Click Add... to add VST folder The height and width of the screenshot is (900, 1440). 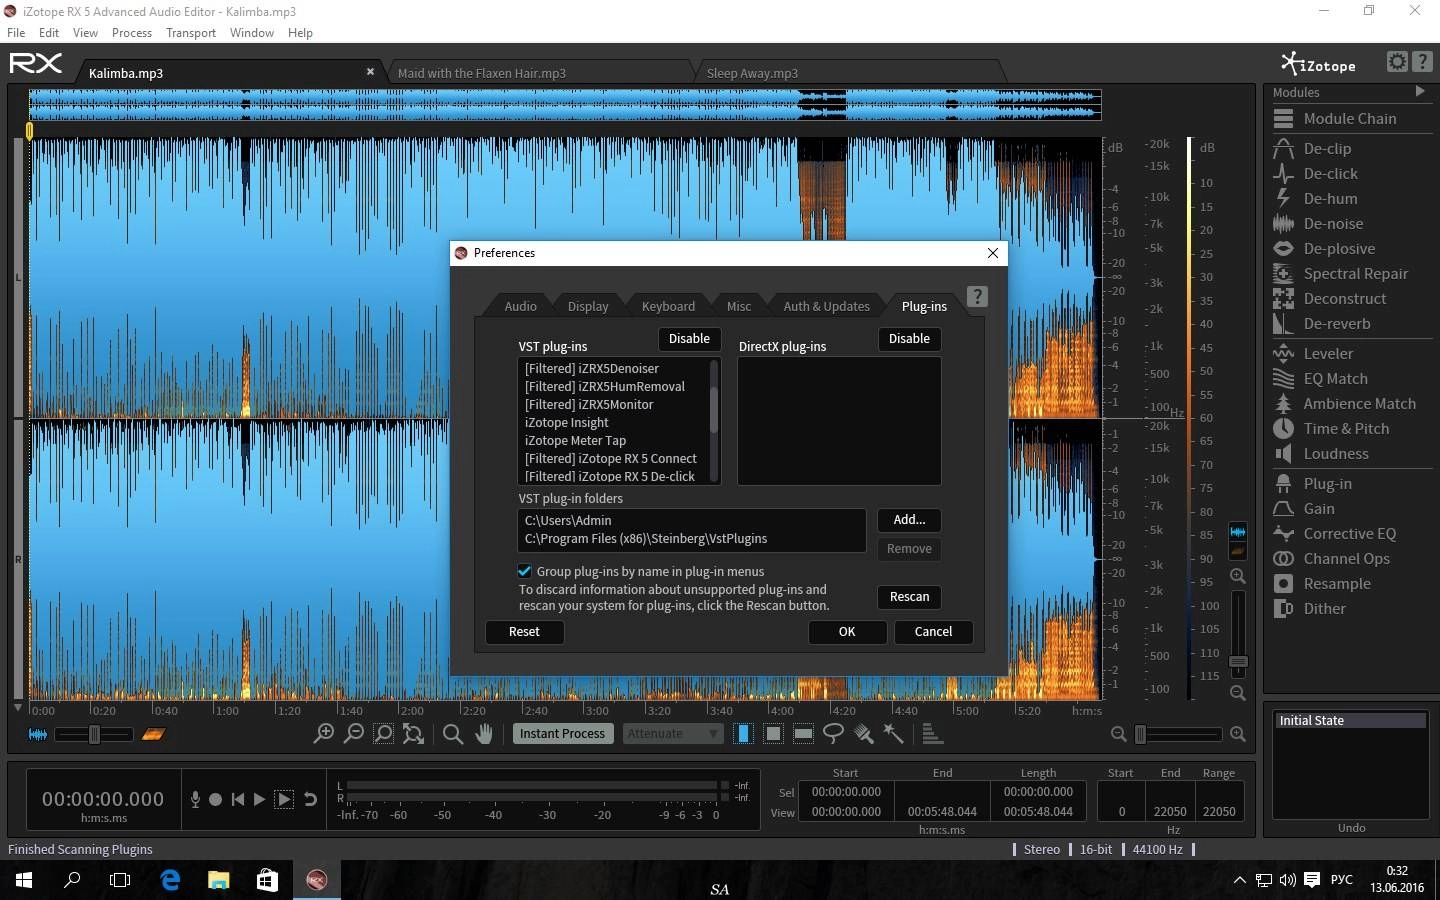click(909, 520)
